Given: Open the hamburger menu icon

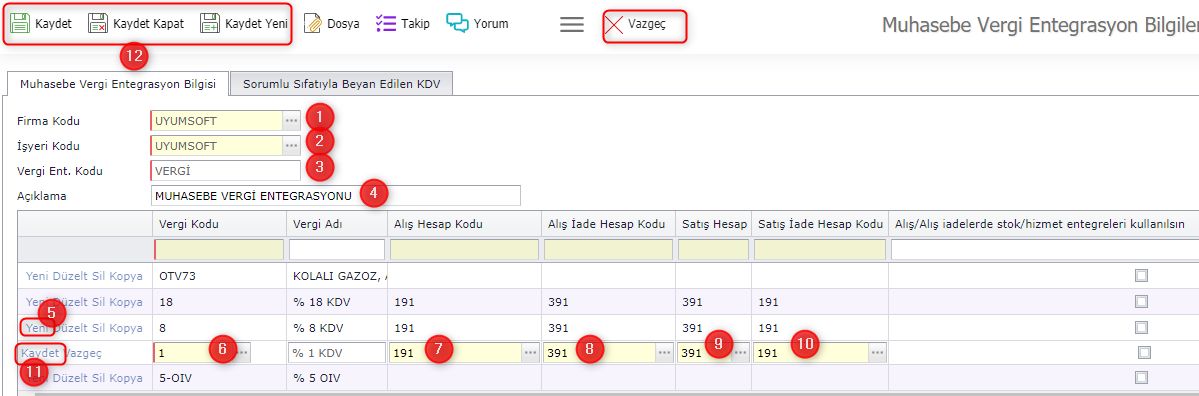Looking at the screenshot, I should click(572, 24).
